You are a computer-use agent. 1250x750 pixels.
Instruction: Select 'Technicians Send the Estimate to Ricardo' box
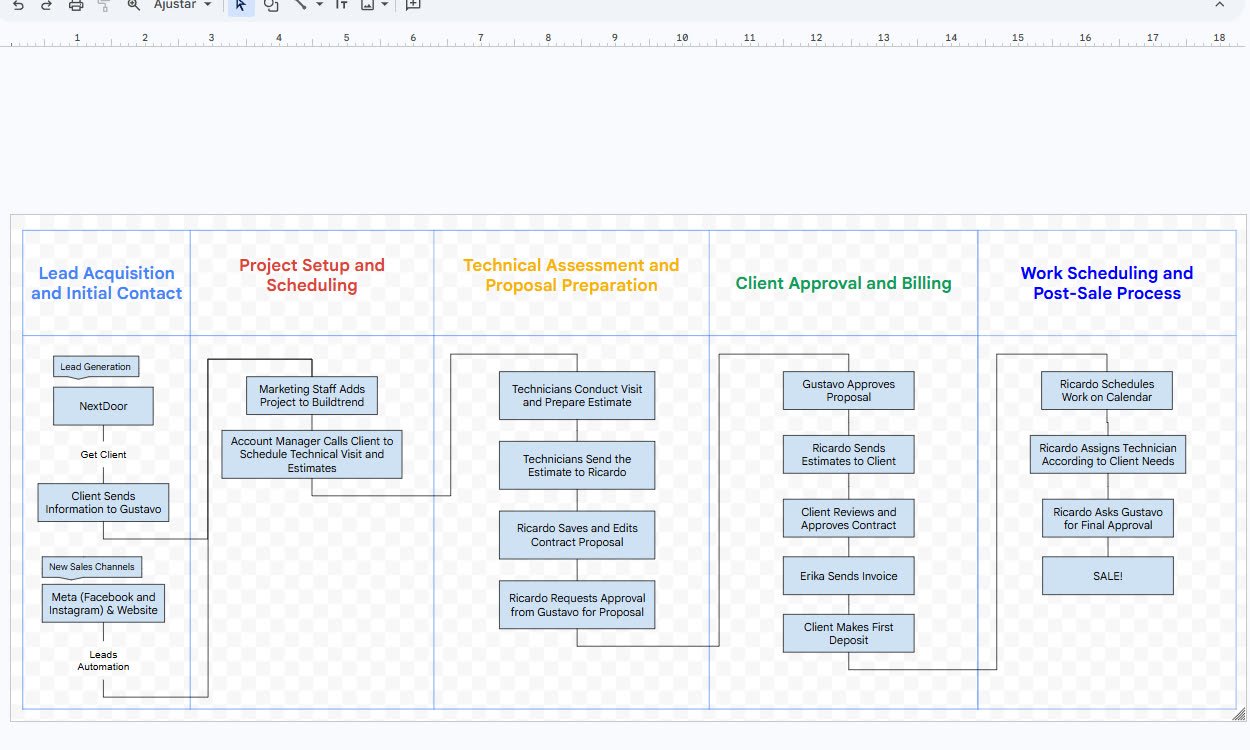[x=577, y=465]
